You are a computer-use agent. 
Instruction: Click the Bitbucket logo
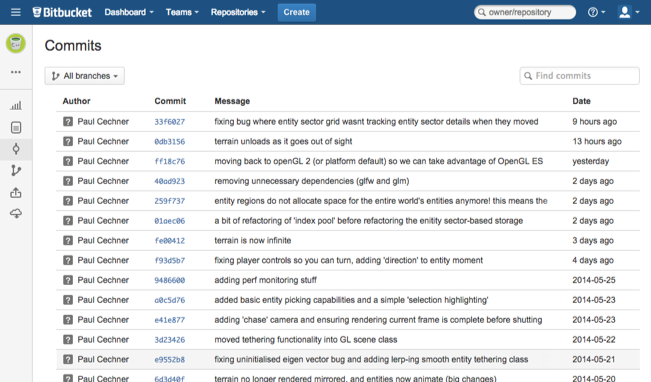coord(62,12)
